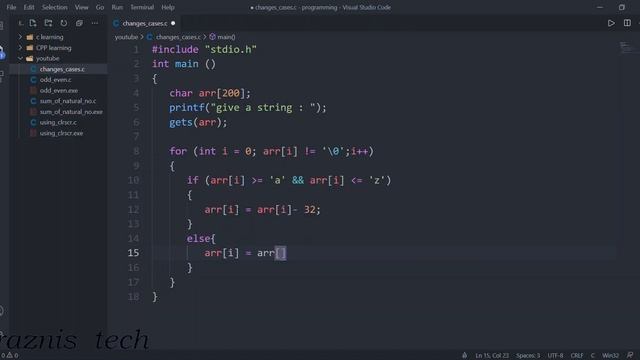Click the status bar icon before Ln 15
This screenshot has width=640, height=360.
464,356
